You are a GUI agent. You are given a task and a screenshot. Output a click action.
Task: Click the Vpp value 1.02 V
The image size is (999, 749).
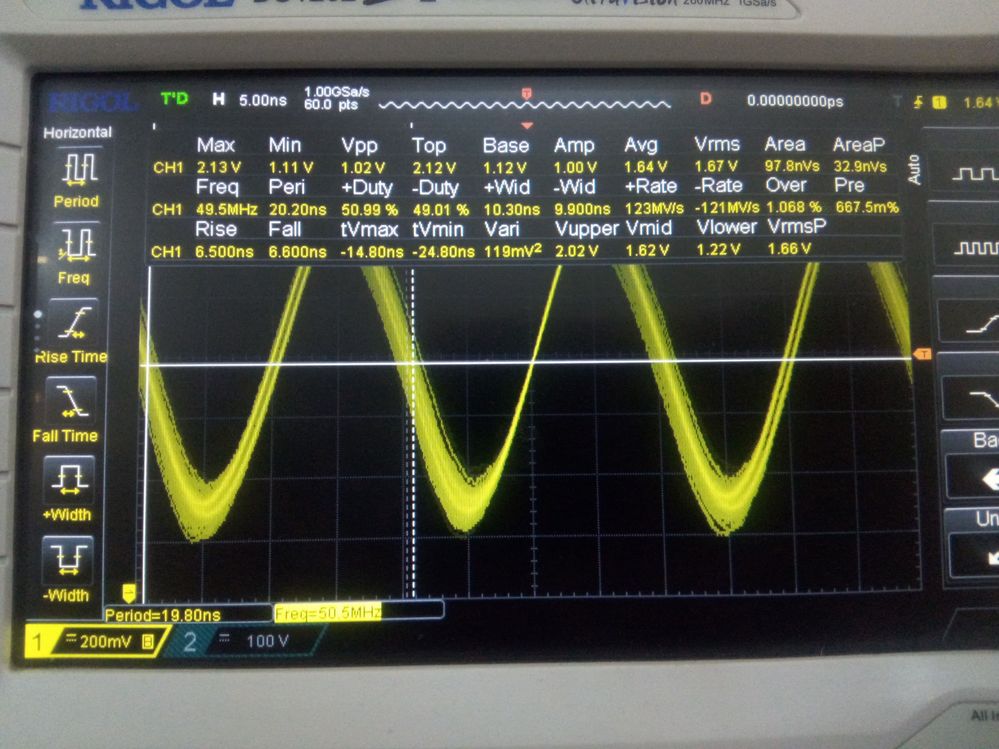coord(363,168)
